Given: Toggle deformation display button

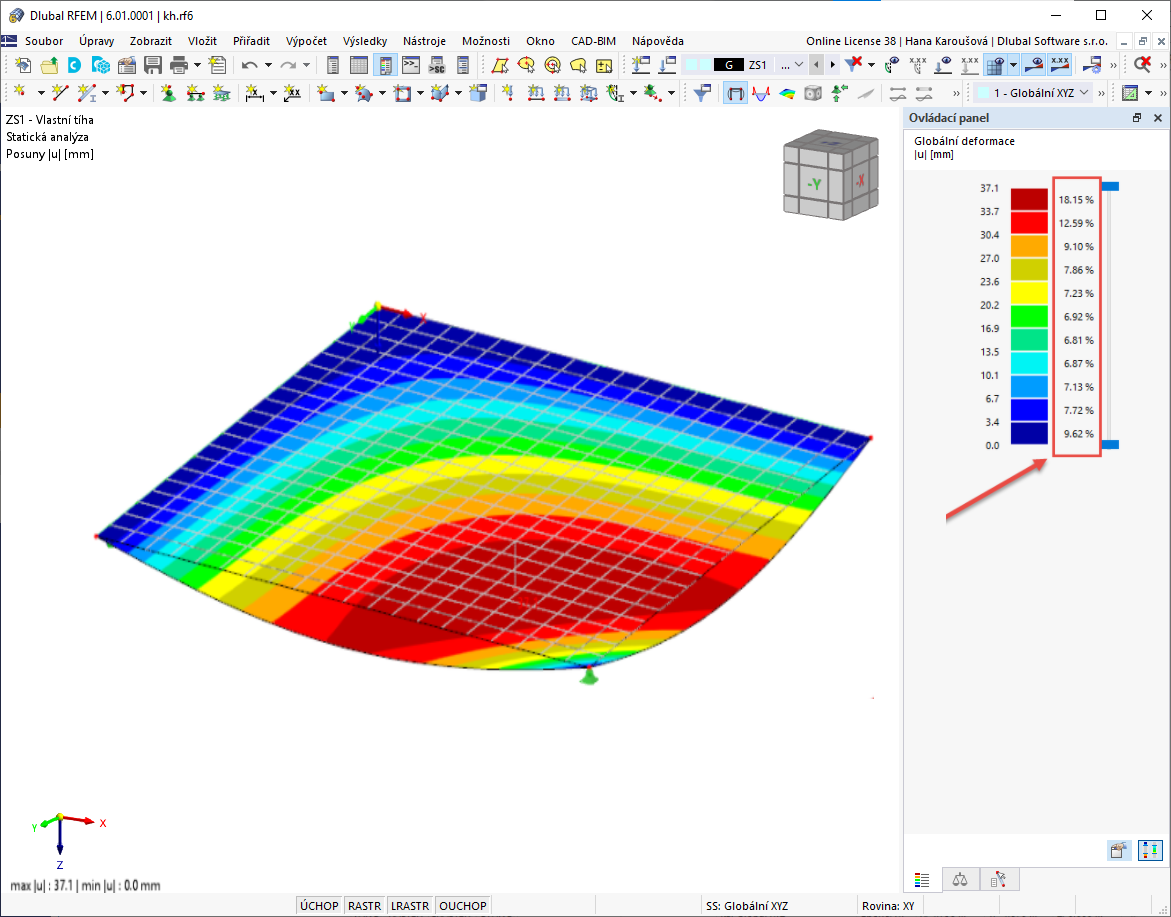Looking at the screenshot, I should [736, 93].
